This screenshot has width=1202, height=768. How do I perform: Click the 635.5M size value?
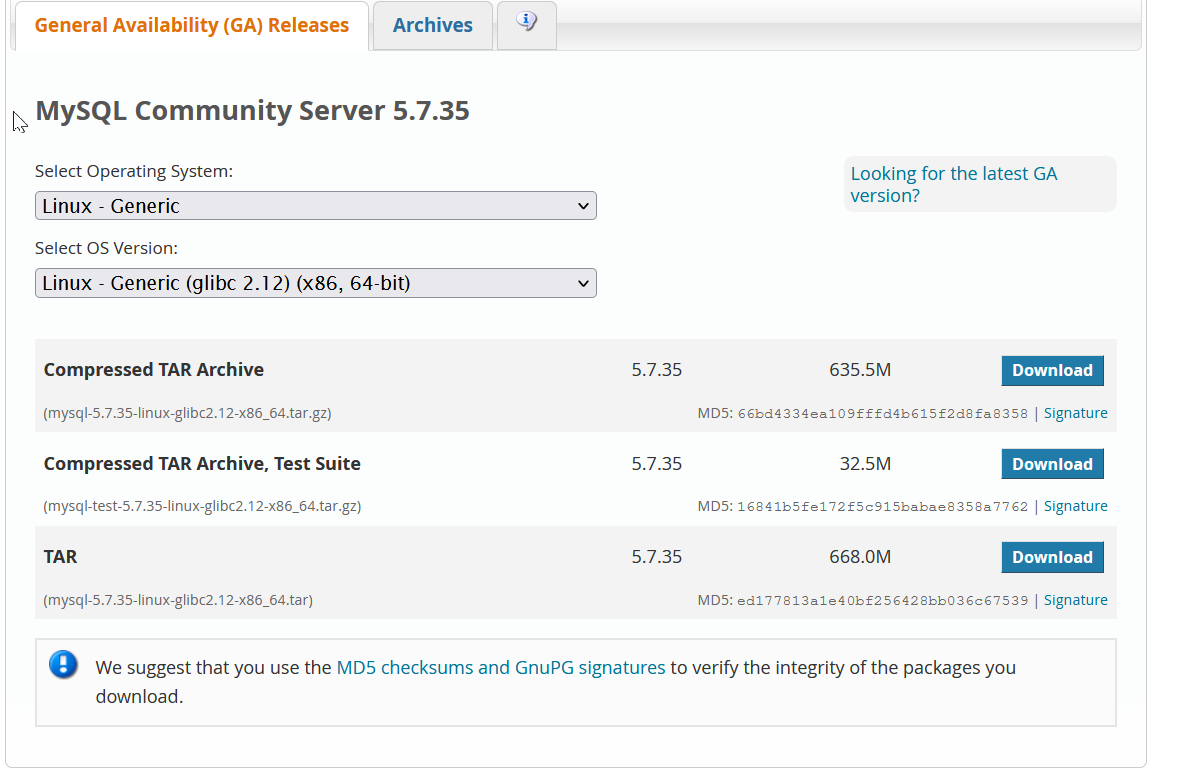click(x=860, y=370)
